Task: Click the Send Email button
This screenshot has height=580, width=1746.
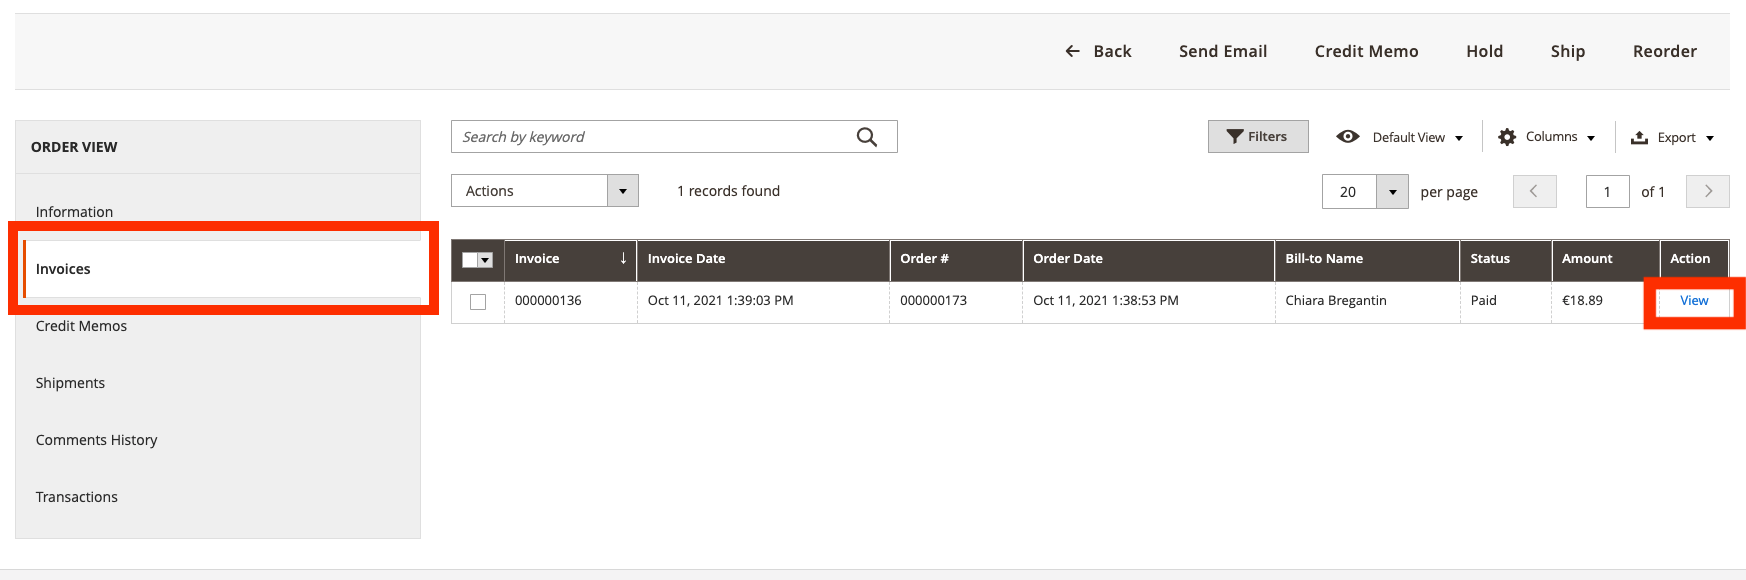Action: (x=1222, y=51)
